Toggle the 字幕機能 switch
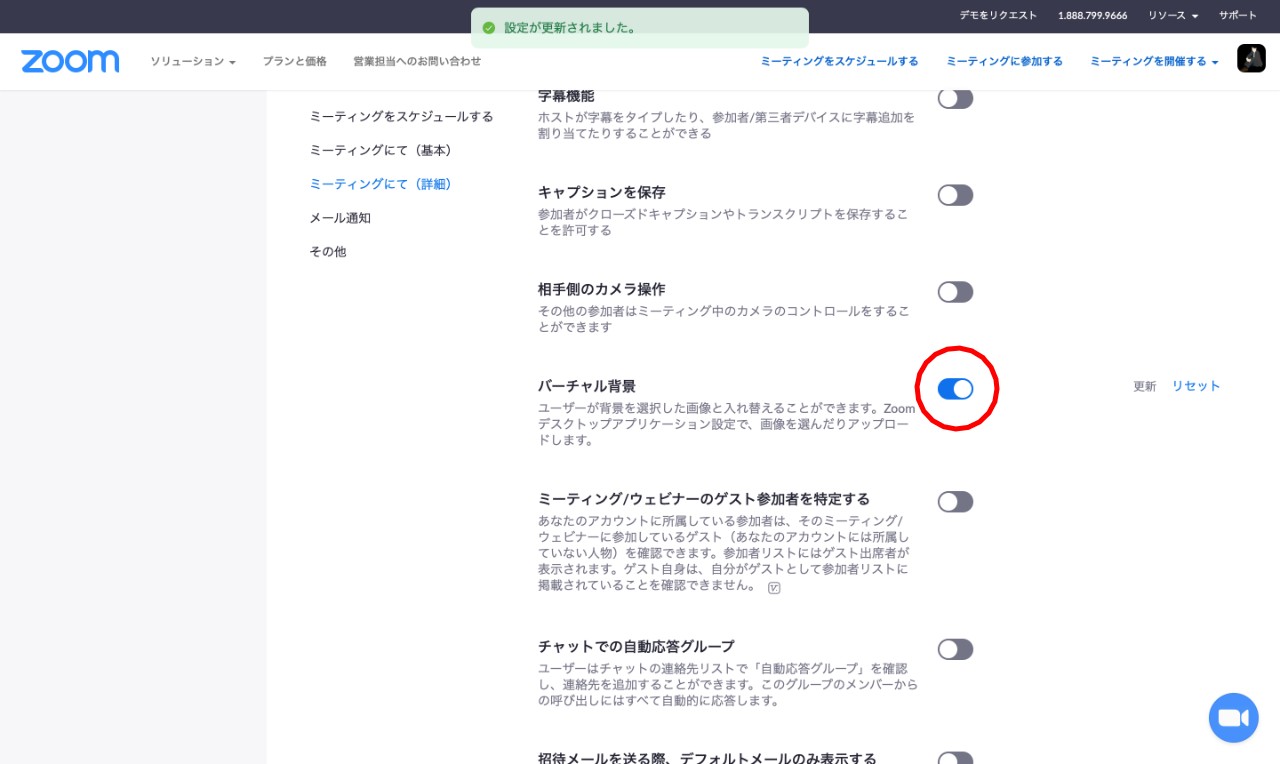The height and width of the screenshot is (764, 1280). click(955, 99)
